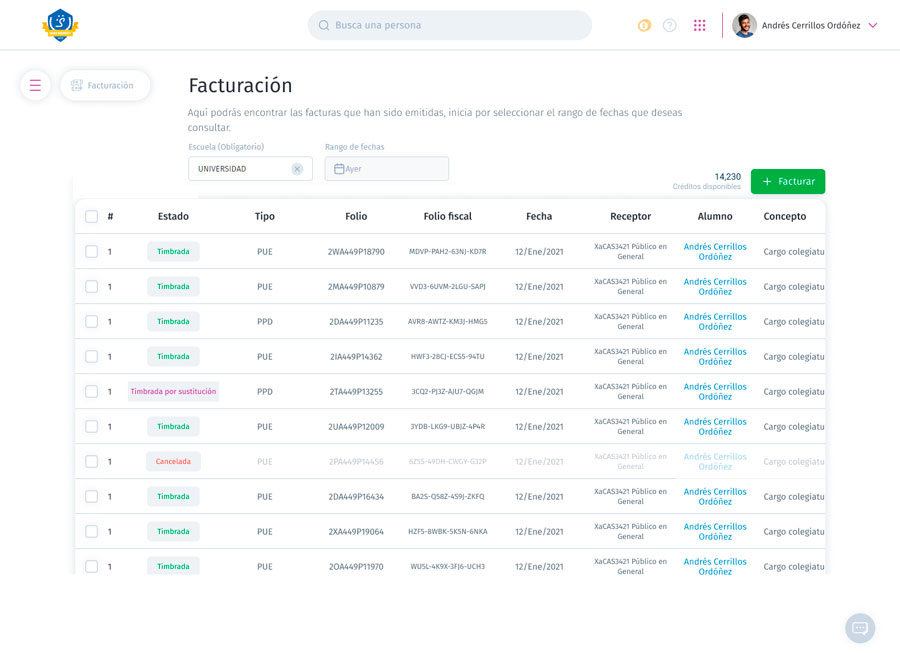Open the Escuela school dropdown
900x653 pixels.
click(250, 169)
